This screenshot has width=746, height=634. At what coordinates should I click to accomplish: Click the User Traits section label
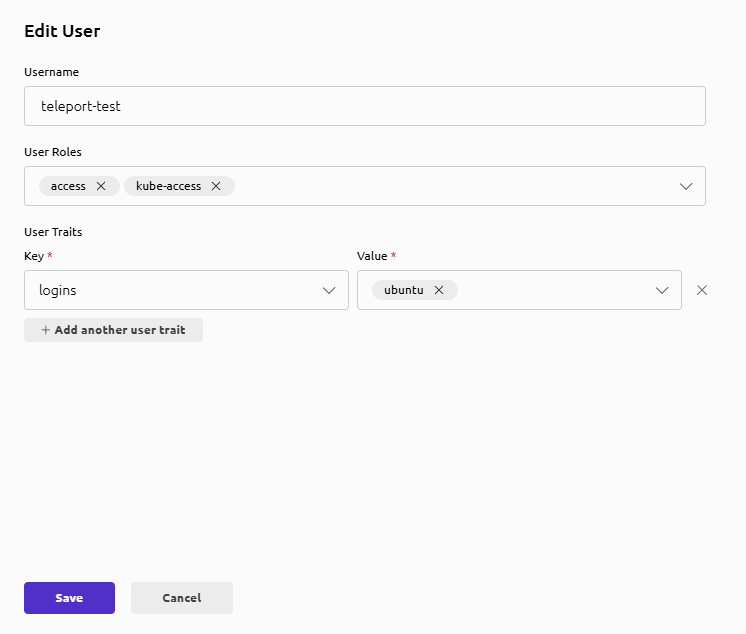pyautogui.click(x=53, y=232)
